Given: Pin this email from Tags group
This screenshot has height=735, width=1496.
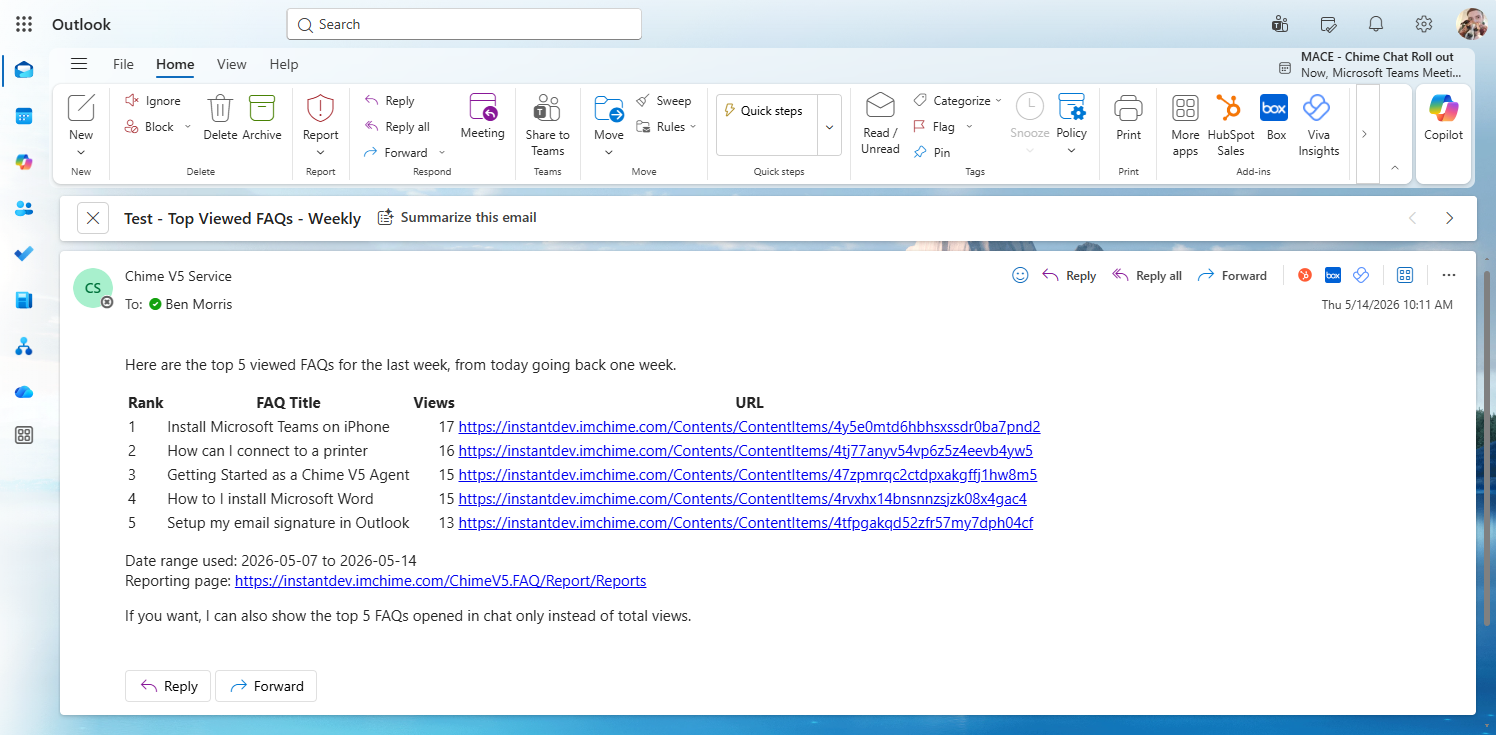Looking at the screenshot, I should pyautogui.click(x=932, y=153).
